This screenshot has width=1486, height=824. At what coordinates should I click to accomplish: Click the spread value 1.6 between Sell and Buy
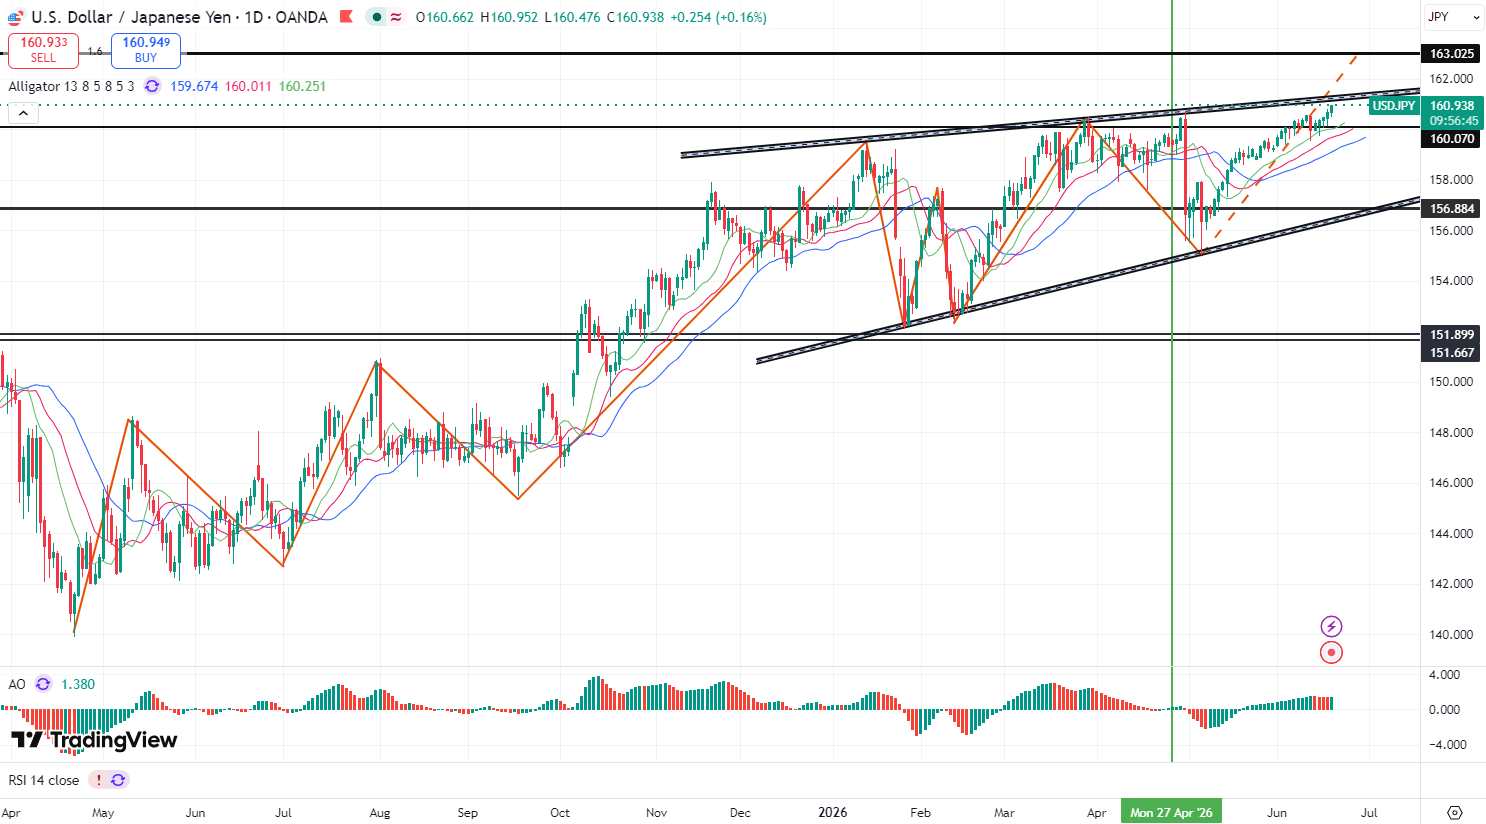tap(95, 51)
